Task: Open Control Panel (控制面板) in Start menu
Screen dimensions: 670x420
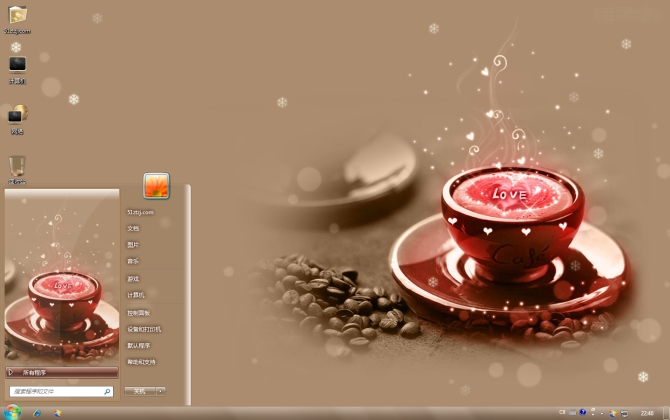Action: pyautogui.click(x=138, y=313)
